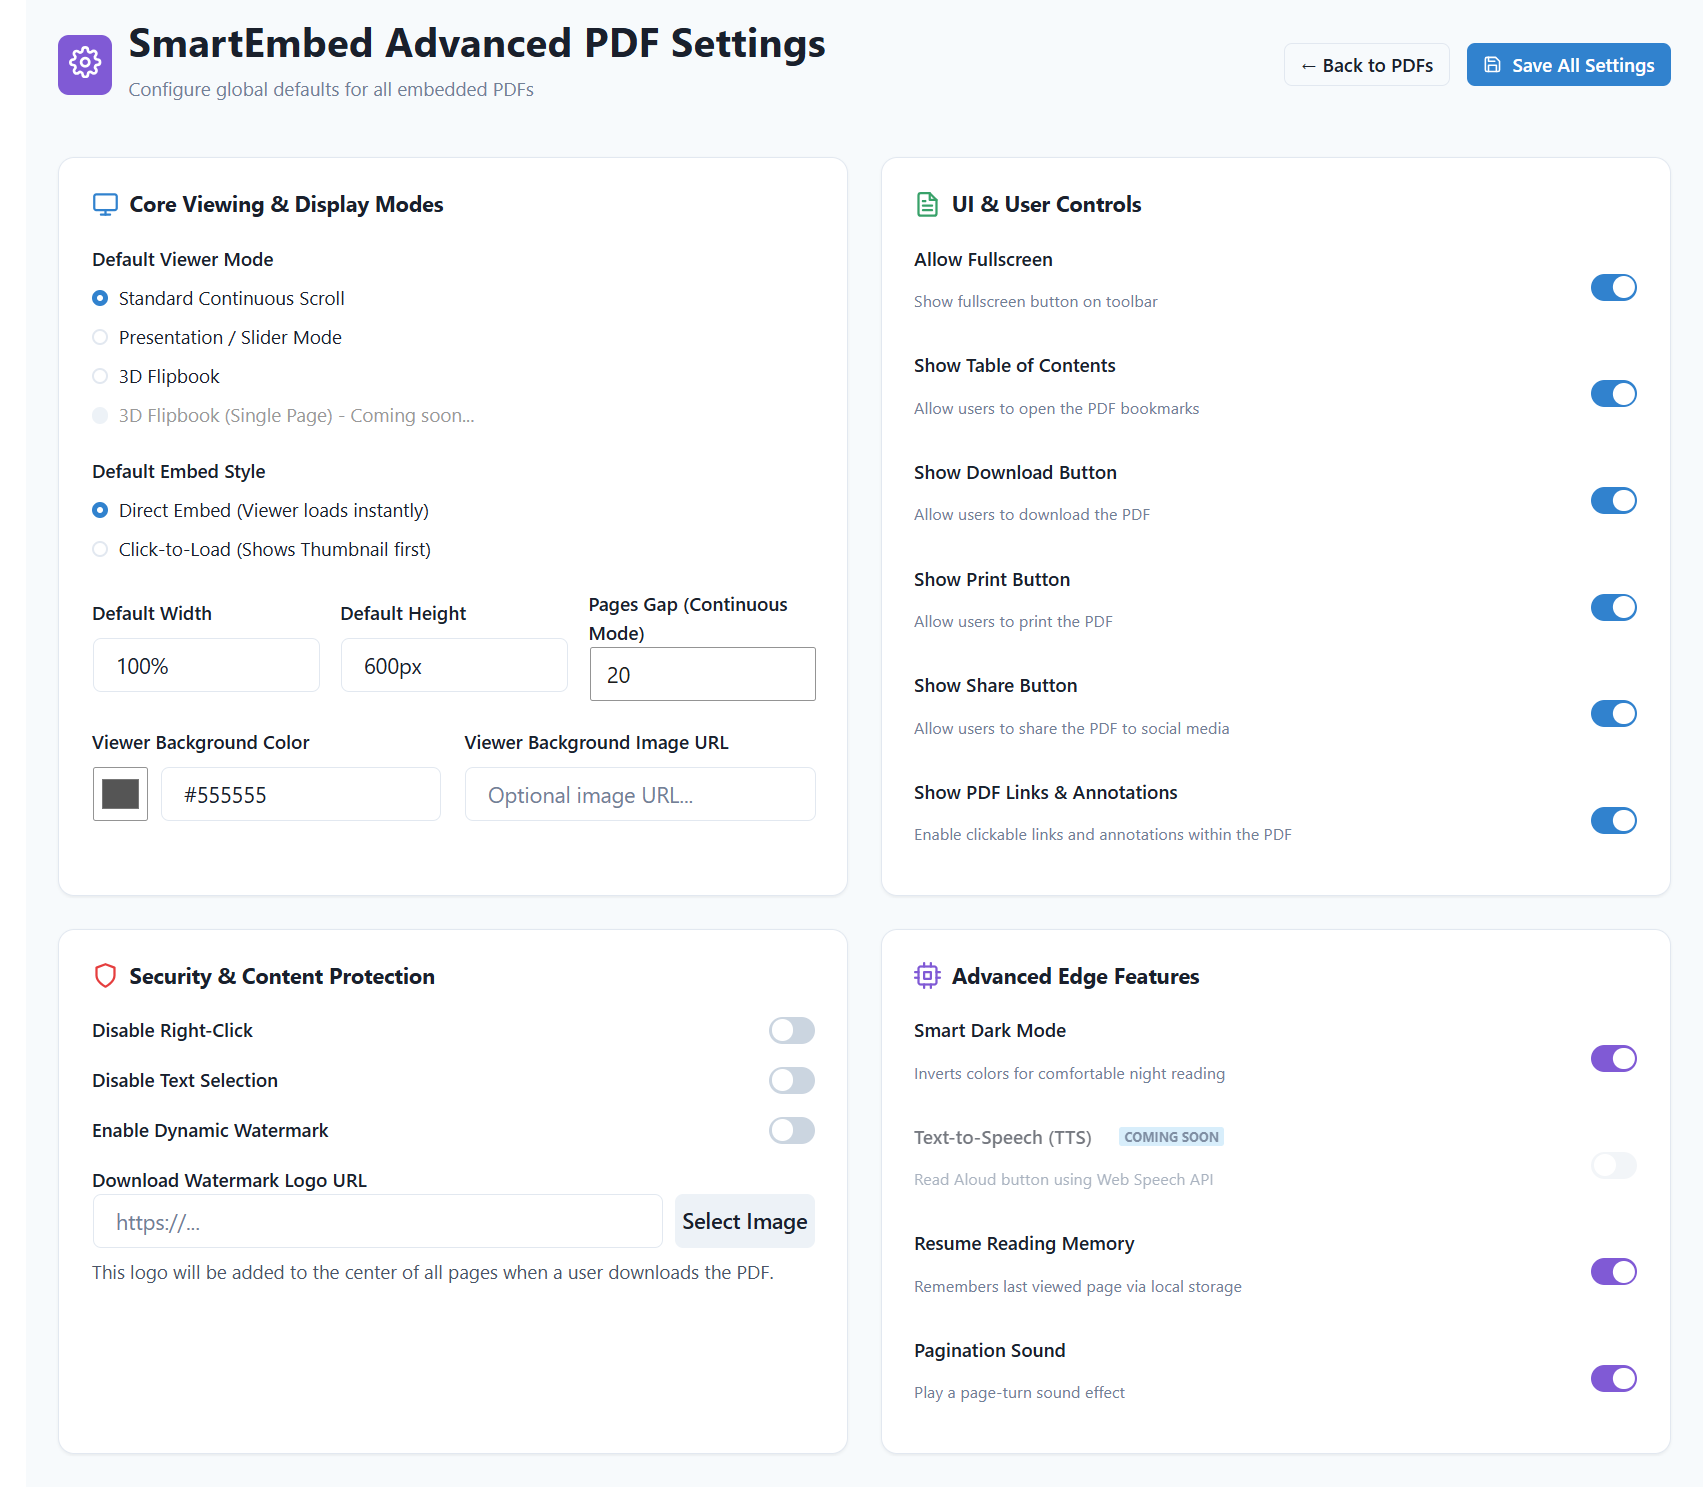Viewport: 1703px width, 1487px height.
Task: Click the Select Image button
Action: [745, 1221]
